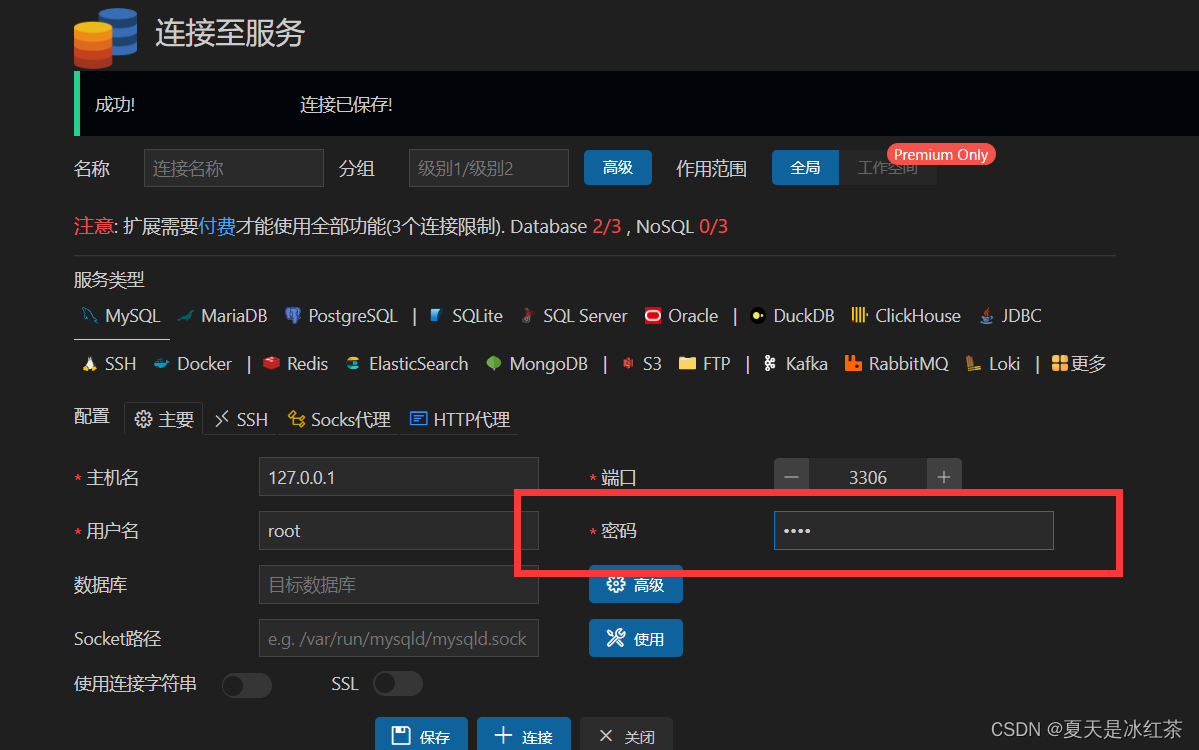Image resolution: width=1199 pixels, height=750 pixels.
Task: Click the 高级 button beside 分组
Action: (618, 167)
